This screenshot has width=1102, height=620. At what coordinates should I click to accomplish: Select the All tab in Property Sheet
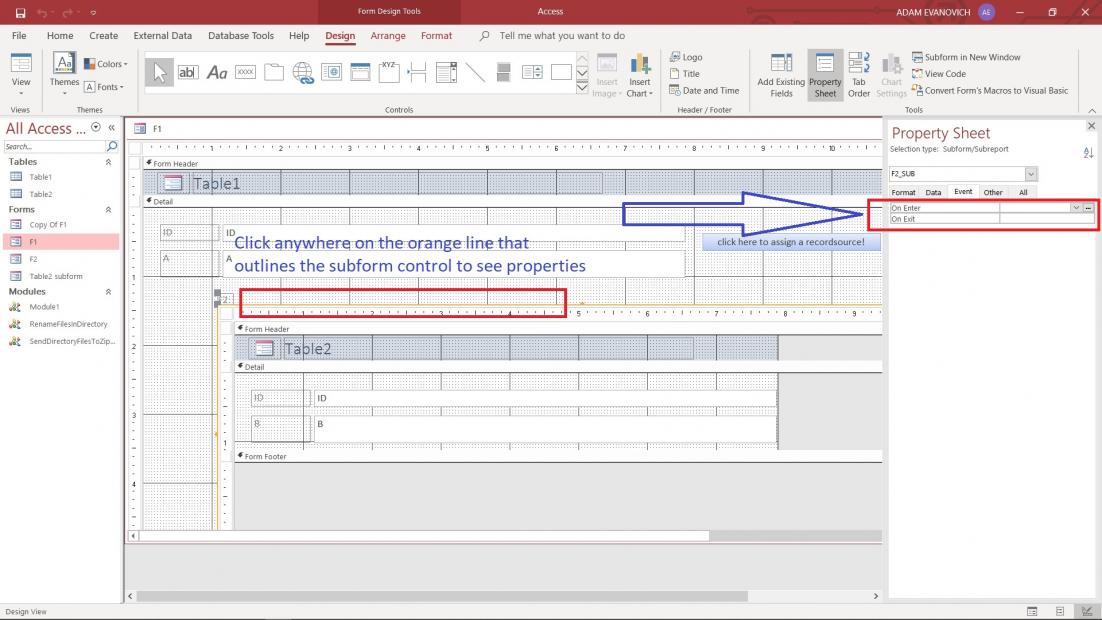tap(1023, 193)
